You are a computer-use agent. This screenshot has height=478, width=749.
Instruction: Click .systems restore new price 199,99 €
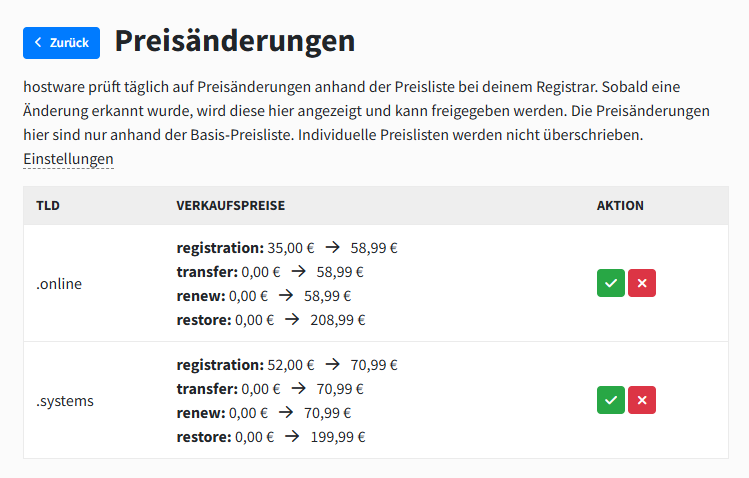coord(337,437)
